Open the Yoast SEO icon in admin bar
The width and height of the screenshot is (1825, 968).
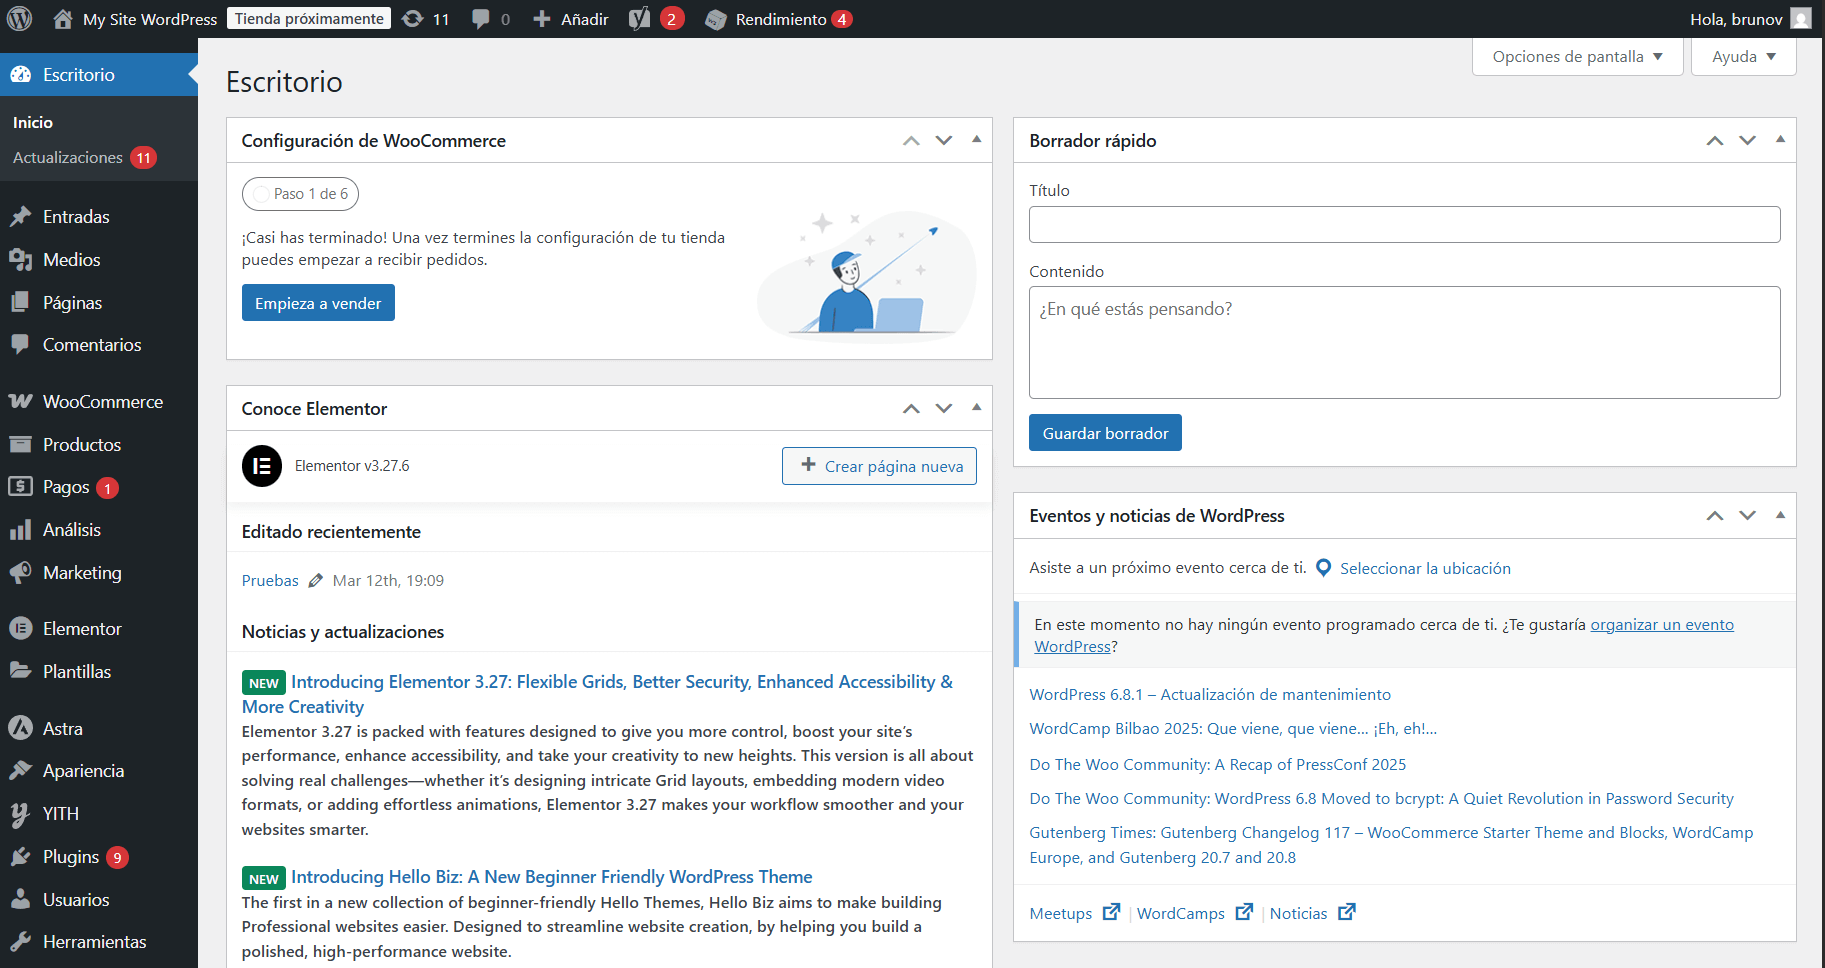coord(640,19)
